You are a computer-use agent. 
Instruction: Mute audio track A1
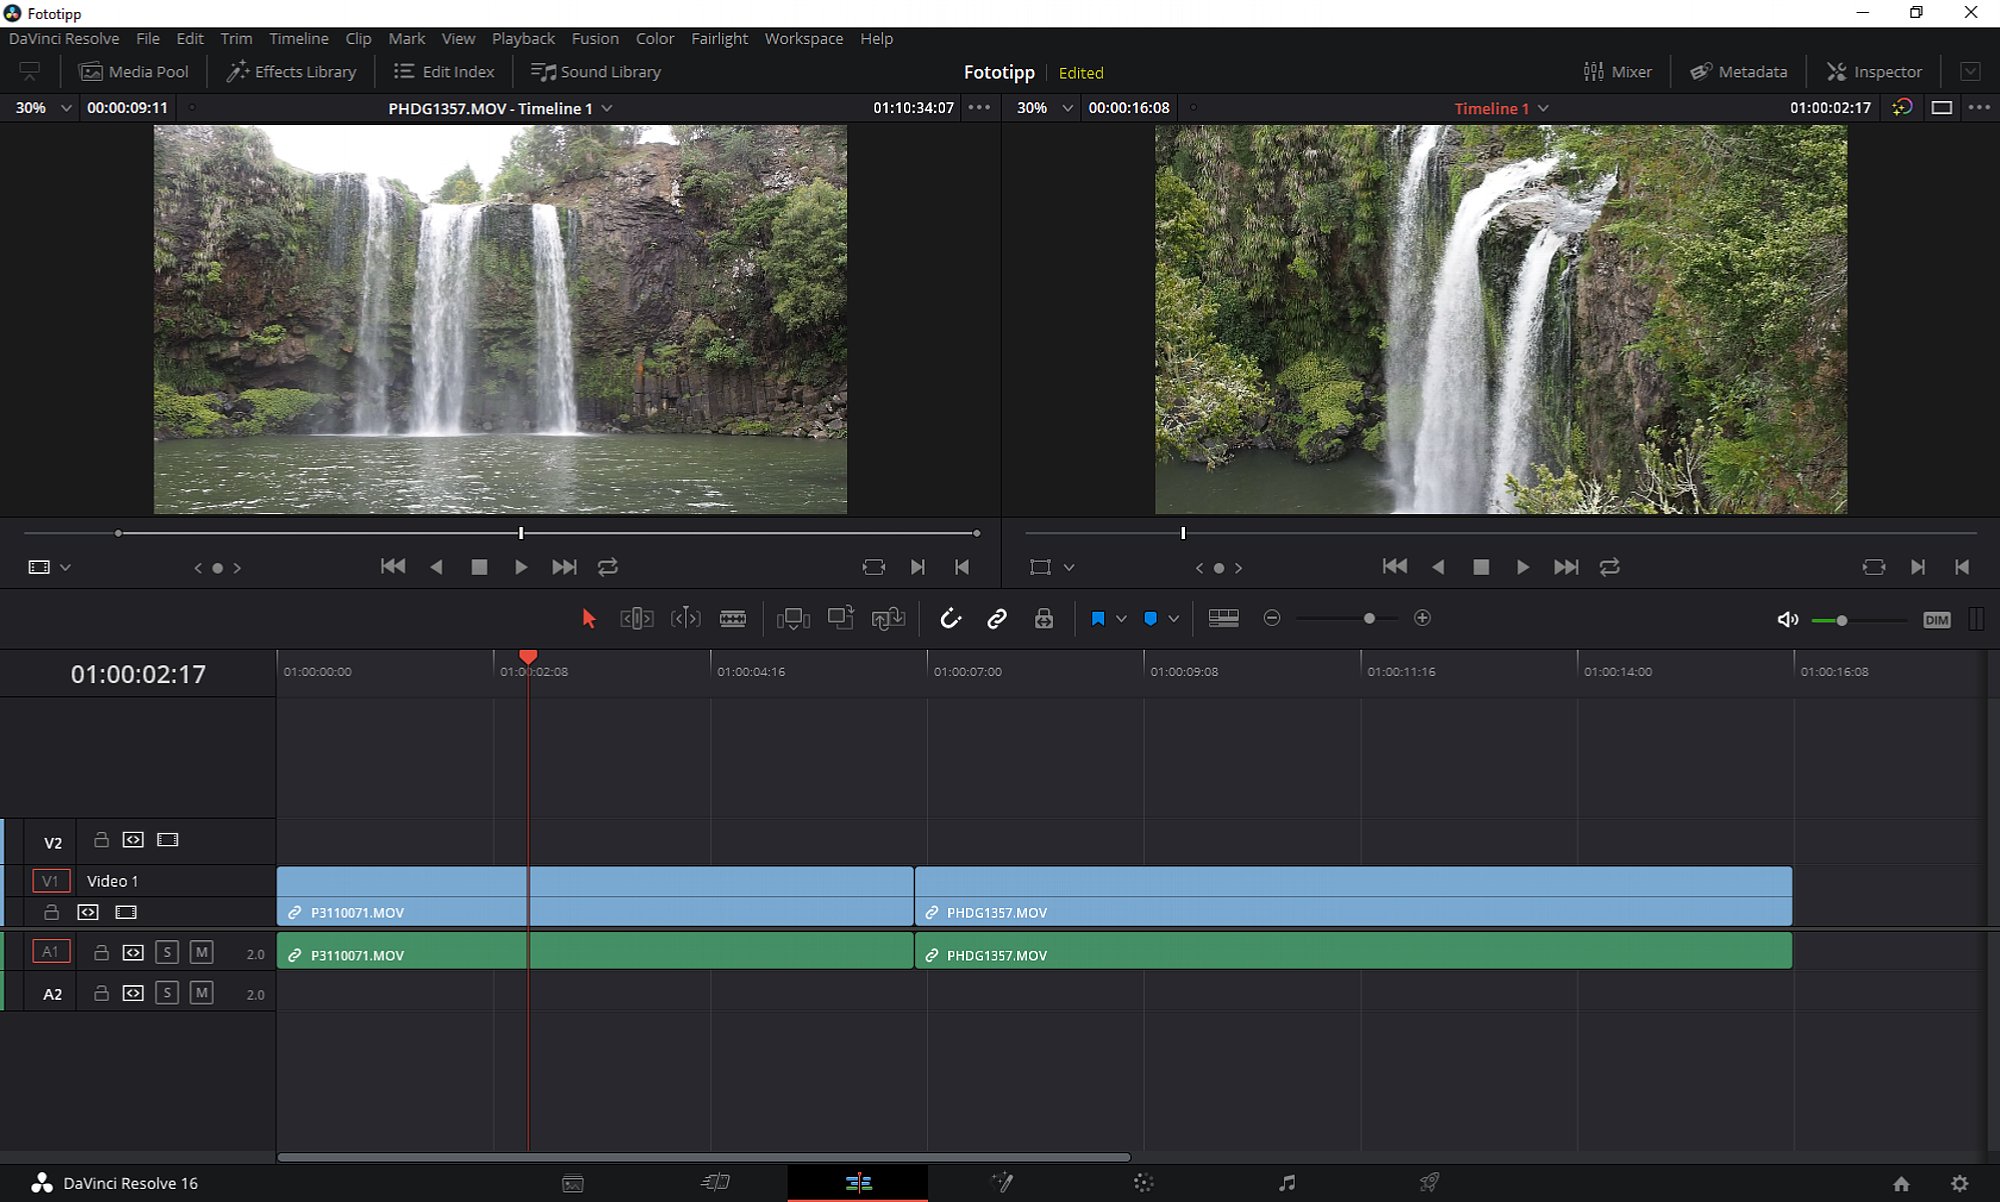201,952
